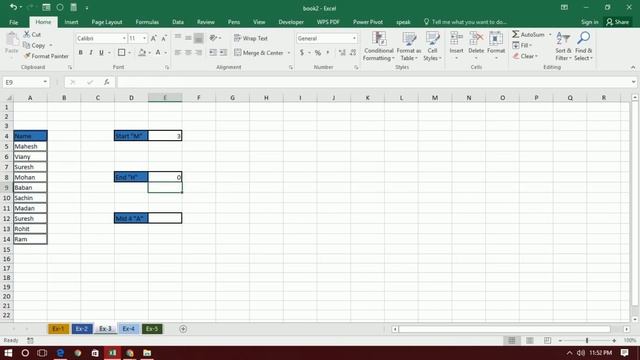Open File Explorer from taskbar
This screenshot has height=360, width=640.
pos(147,353)
